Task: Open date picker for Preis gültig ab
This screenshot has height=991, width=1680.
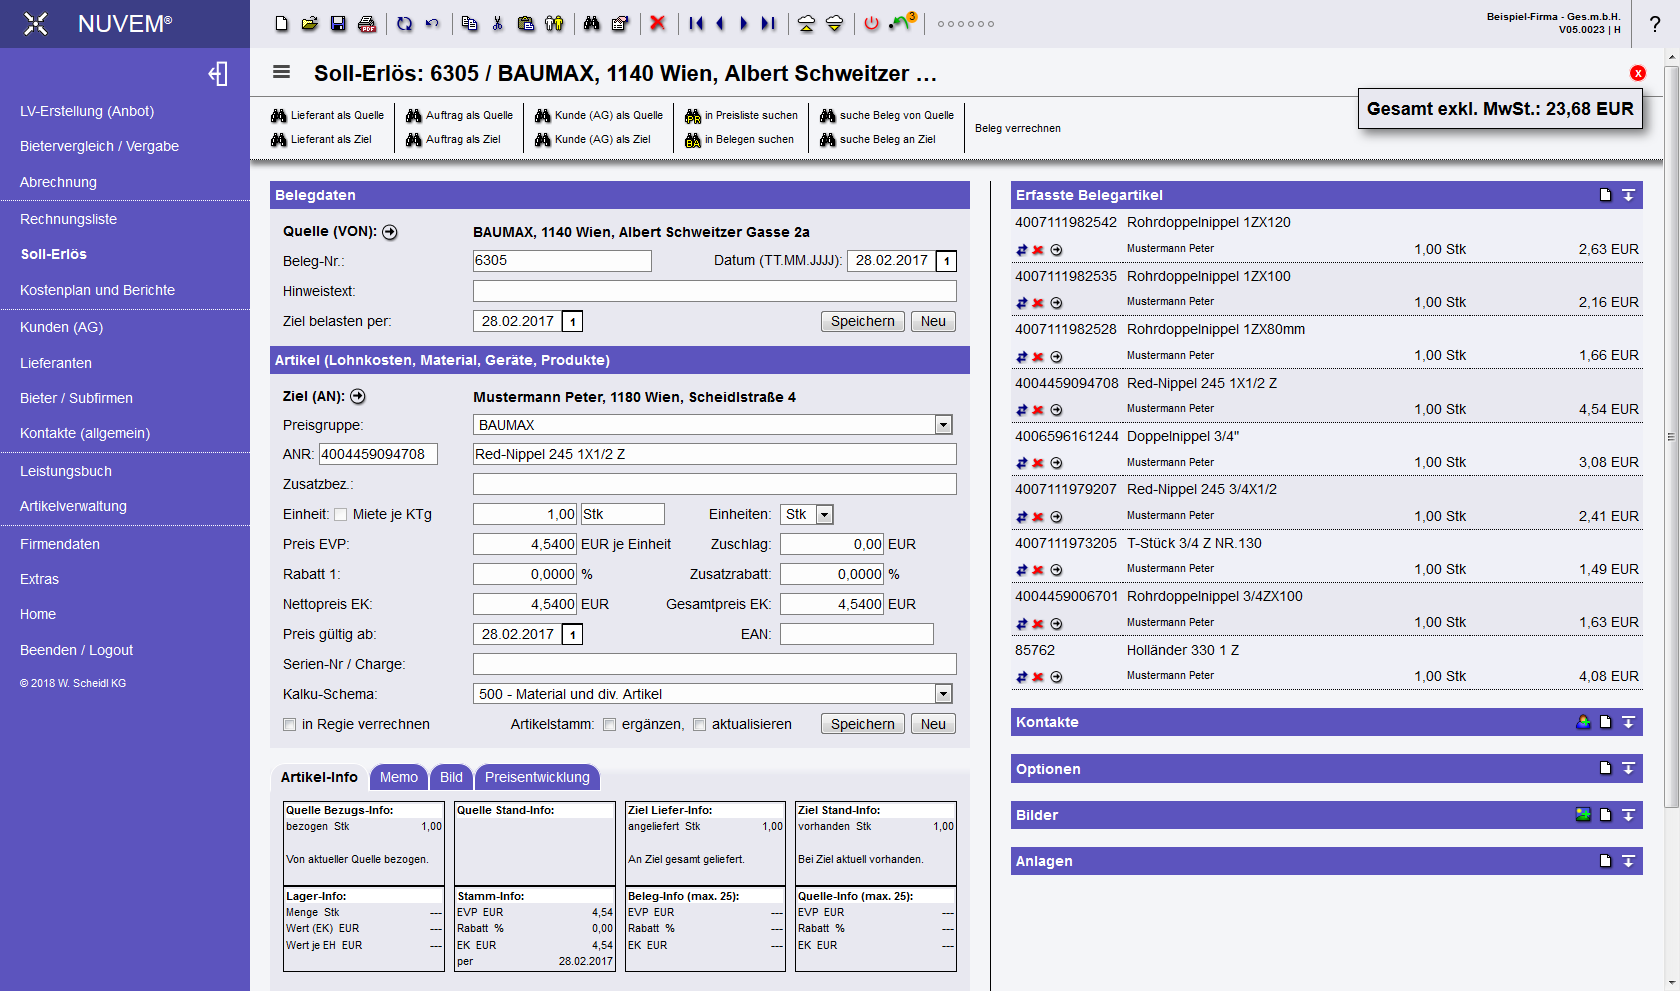Action: point(573,635)
